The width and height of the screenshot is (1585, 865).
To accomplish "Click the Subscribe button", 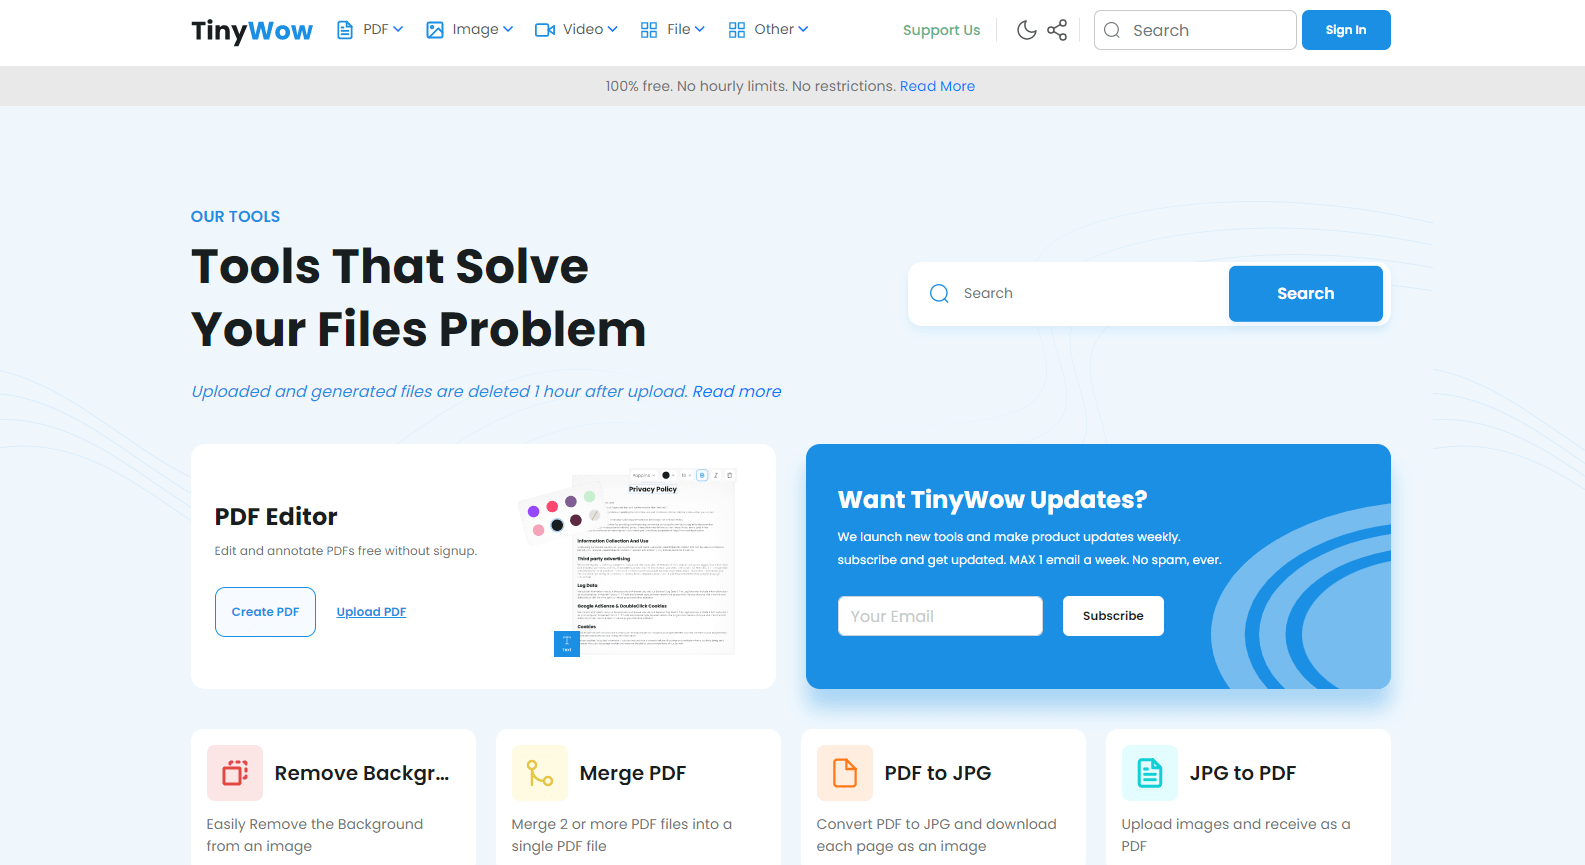I will 1113,616.
